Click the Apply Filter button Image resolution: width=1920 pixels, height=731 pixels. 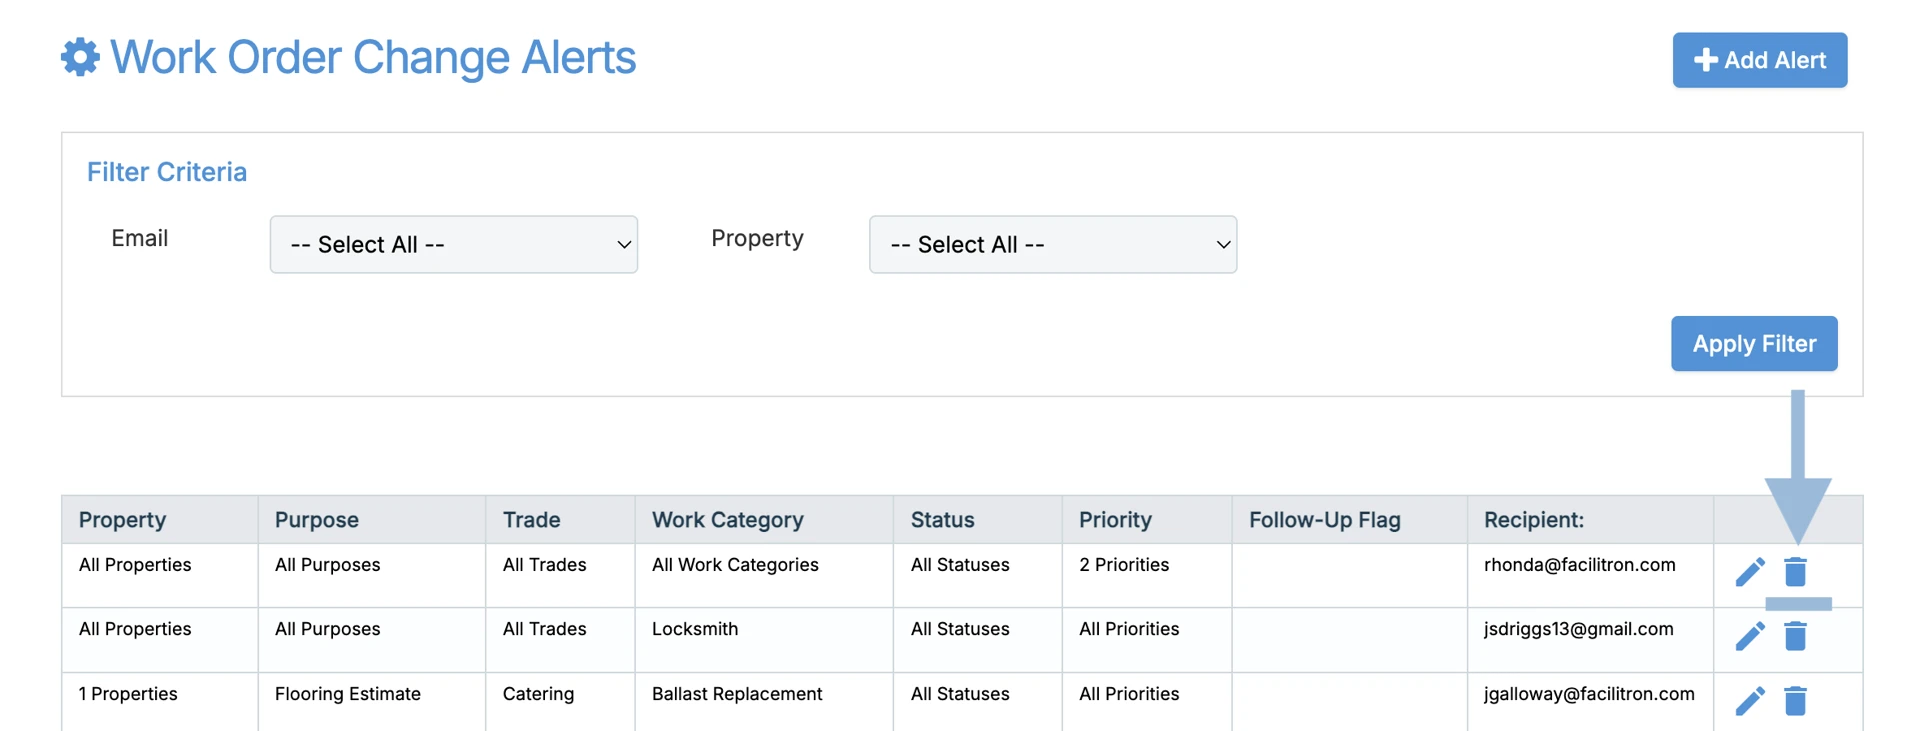(1753, 344)
